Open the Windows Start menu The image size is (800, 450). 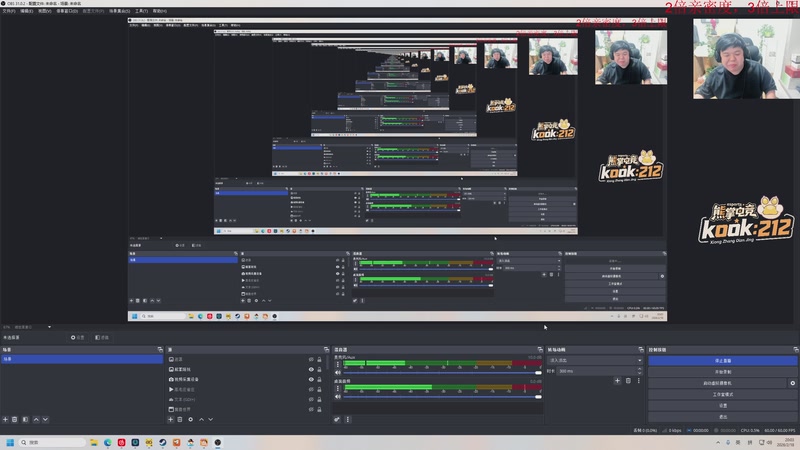(x=10, y=442)
